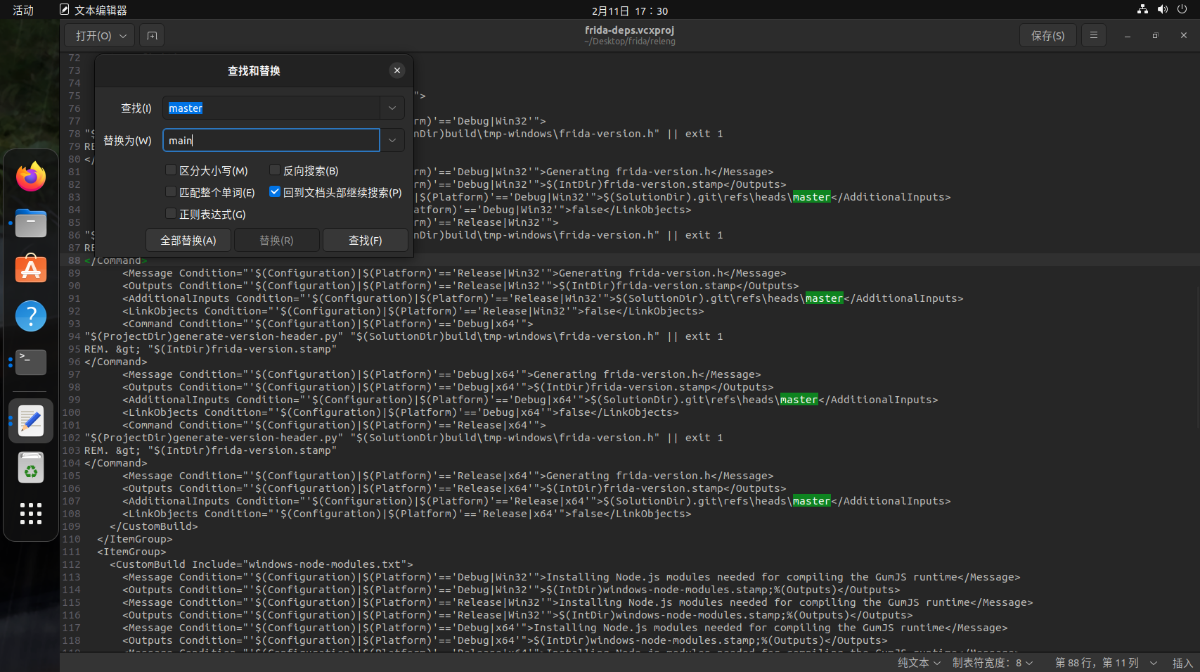This screenshot has height=672, width=1200.
Task: Click highlighted master on line 91
Action: click(824, 298)
